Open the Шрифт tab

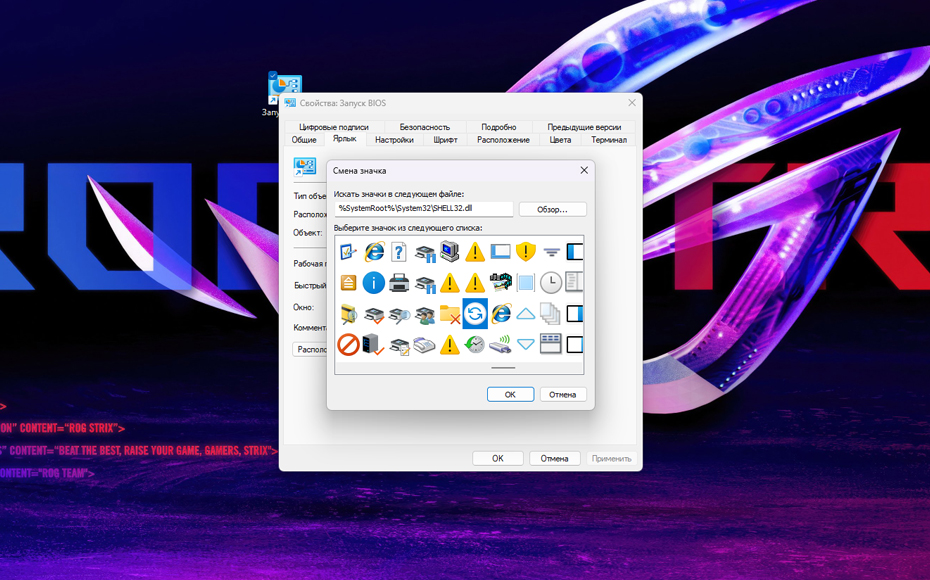point(445,140)
